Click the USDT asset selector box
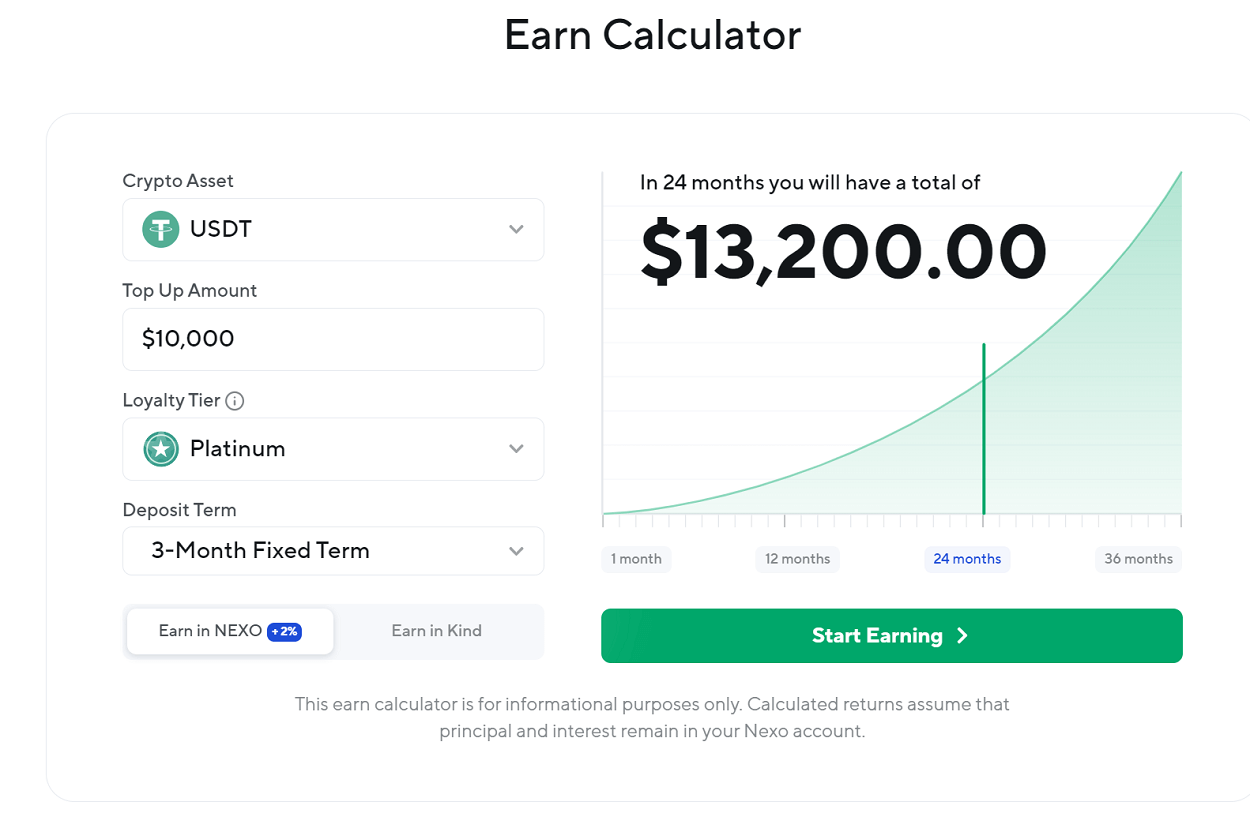 pos(333,229)
